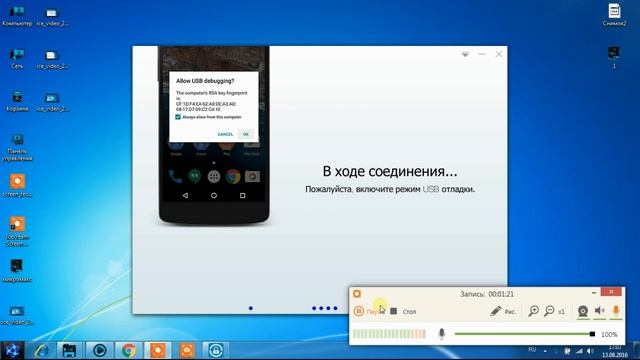The width and height of the screenshot is (640, 360).
Task: Open the Компьютер desktop icon
Action: 17,16
